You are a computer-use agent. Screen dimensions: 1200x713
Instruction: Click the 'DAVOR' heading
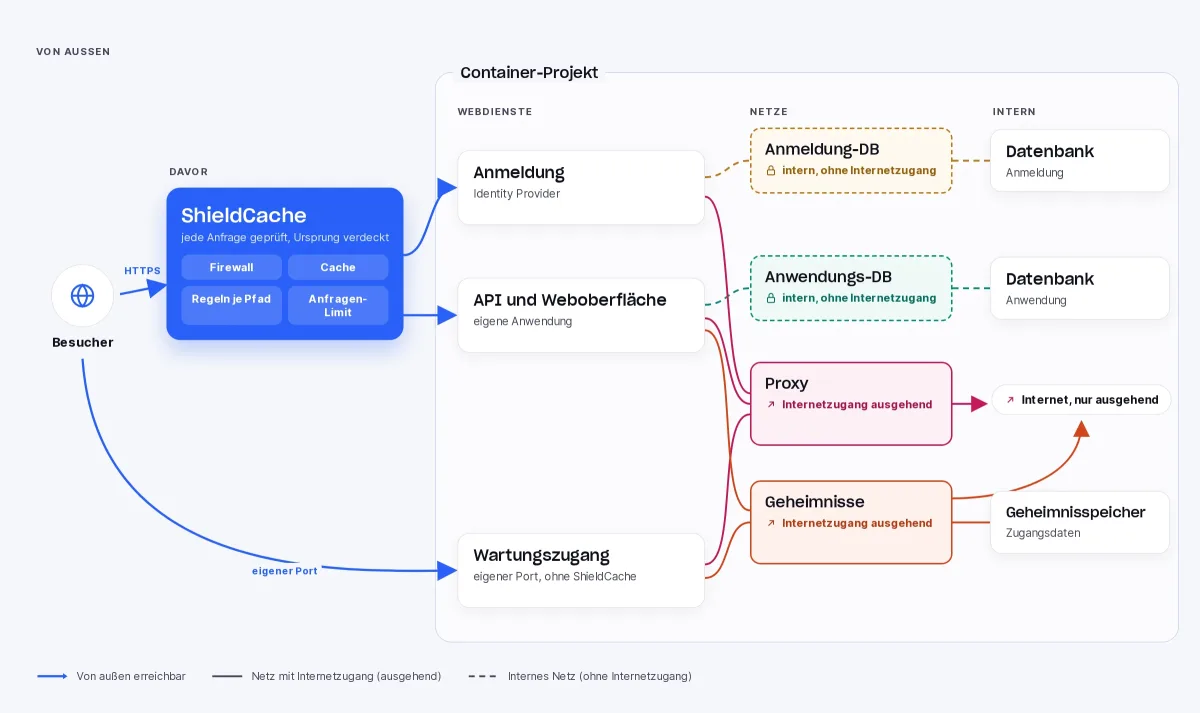tap(188, 172)
